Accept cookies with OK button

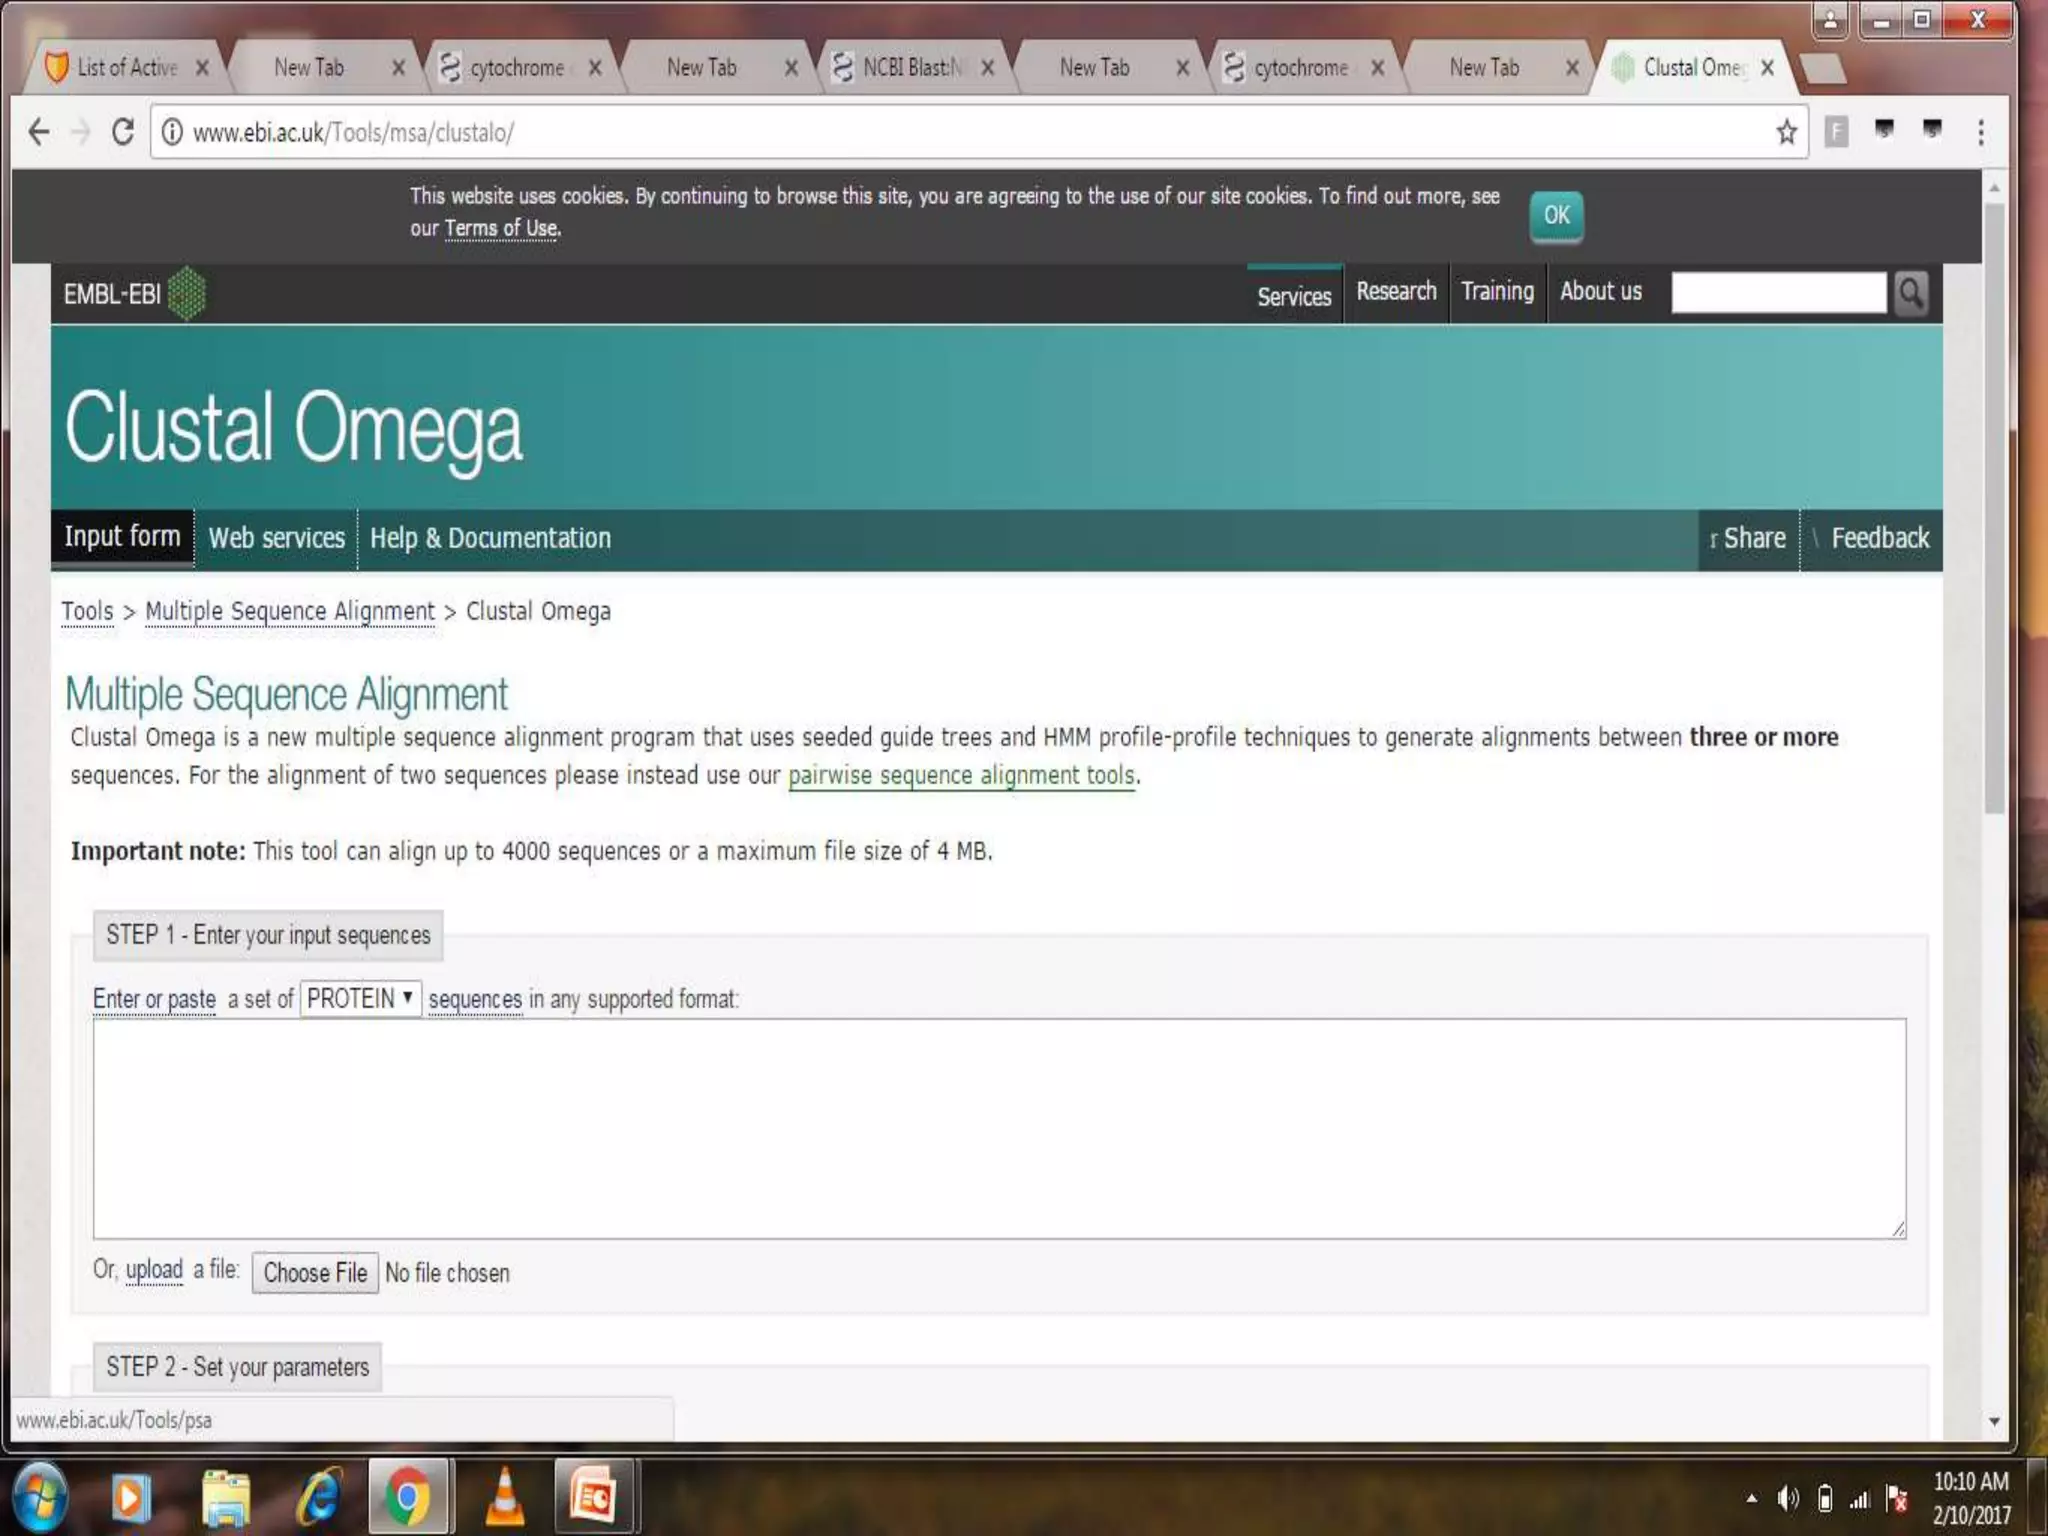1556,215
